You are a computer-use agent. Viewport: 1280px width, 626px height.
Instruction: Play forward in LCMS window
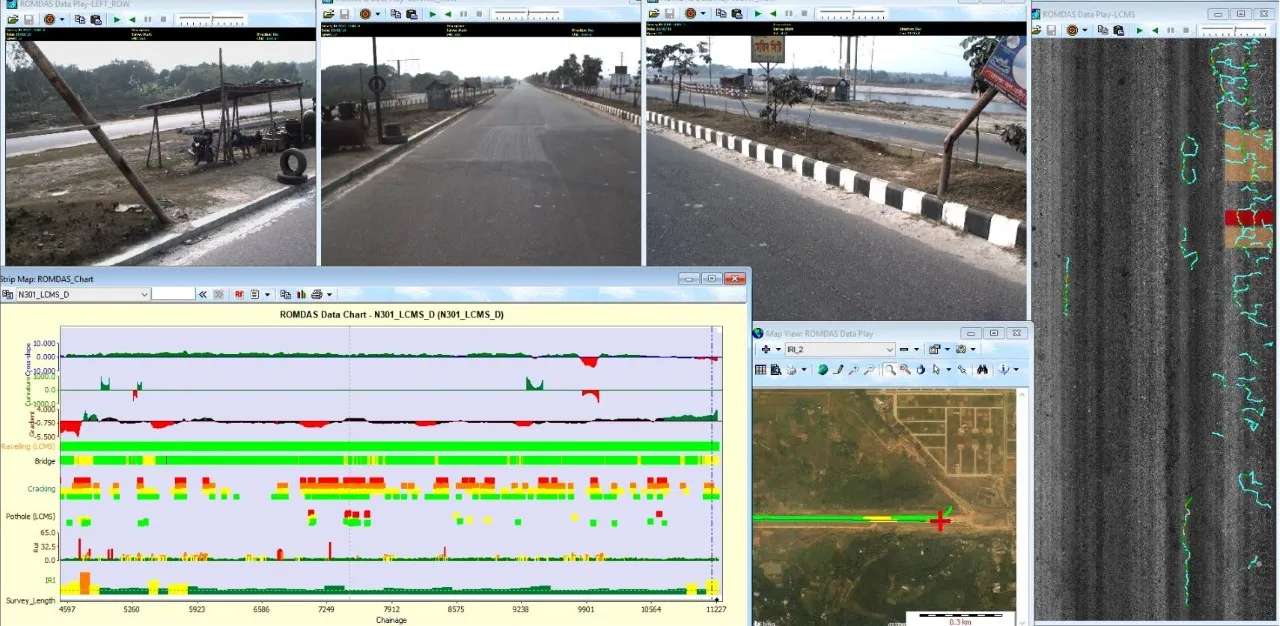[1140, 30]
